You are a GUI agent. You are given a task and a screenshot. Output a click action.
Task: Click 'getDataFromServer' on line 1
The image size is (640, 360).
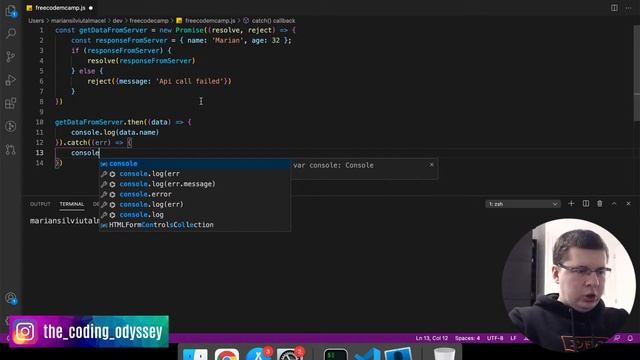click(113, 30)
